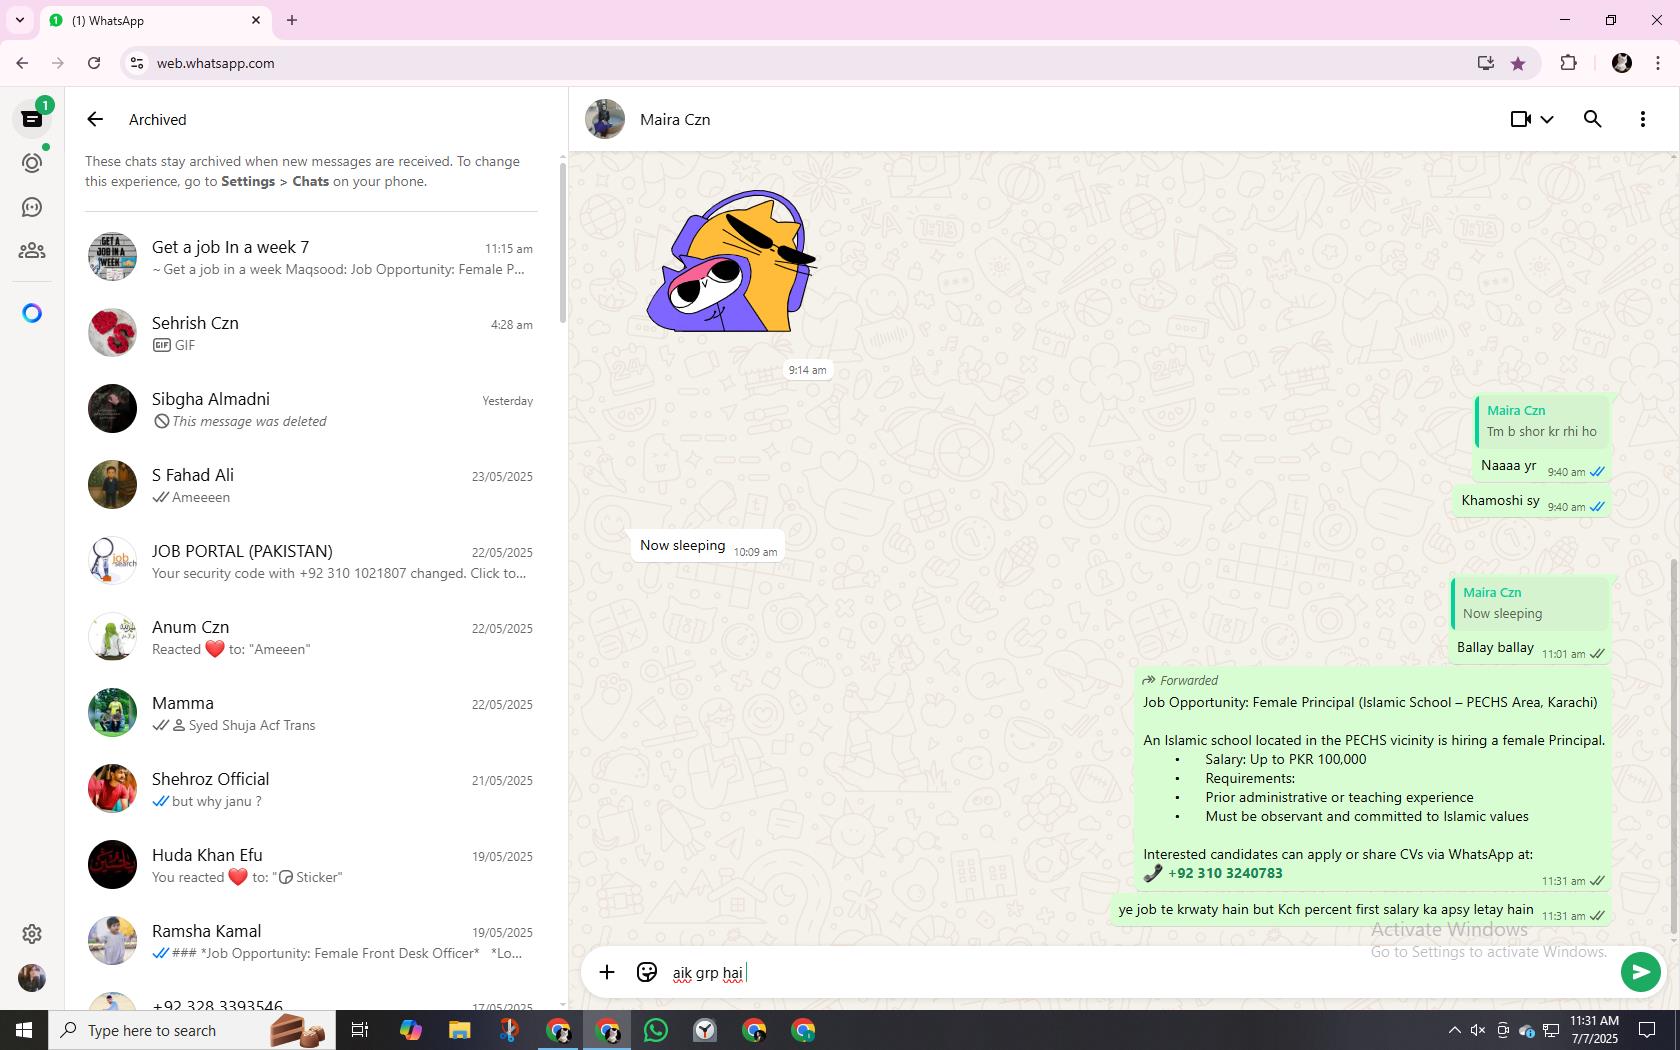Viewport: 1680px width, 1050px height.
Task: Click the 'Ballay ballay' sent message
Action: pos(1529,648)
